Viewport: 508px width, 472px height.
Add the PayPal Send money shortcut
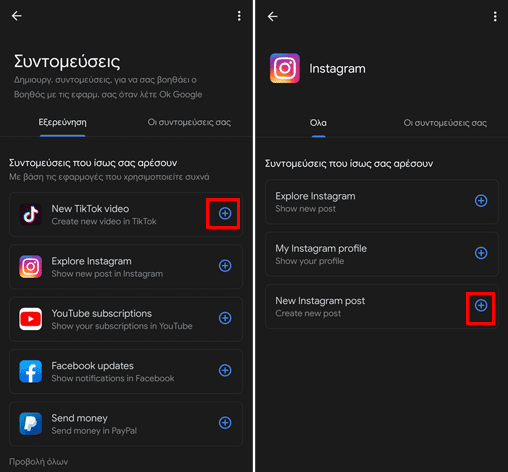click(225, 423)
